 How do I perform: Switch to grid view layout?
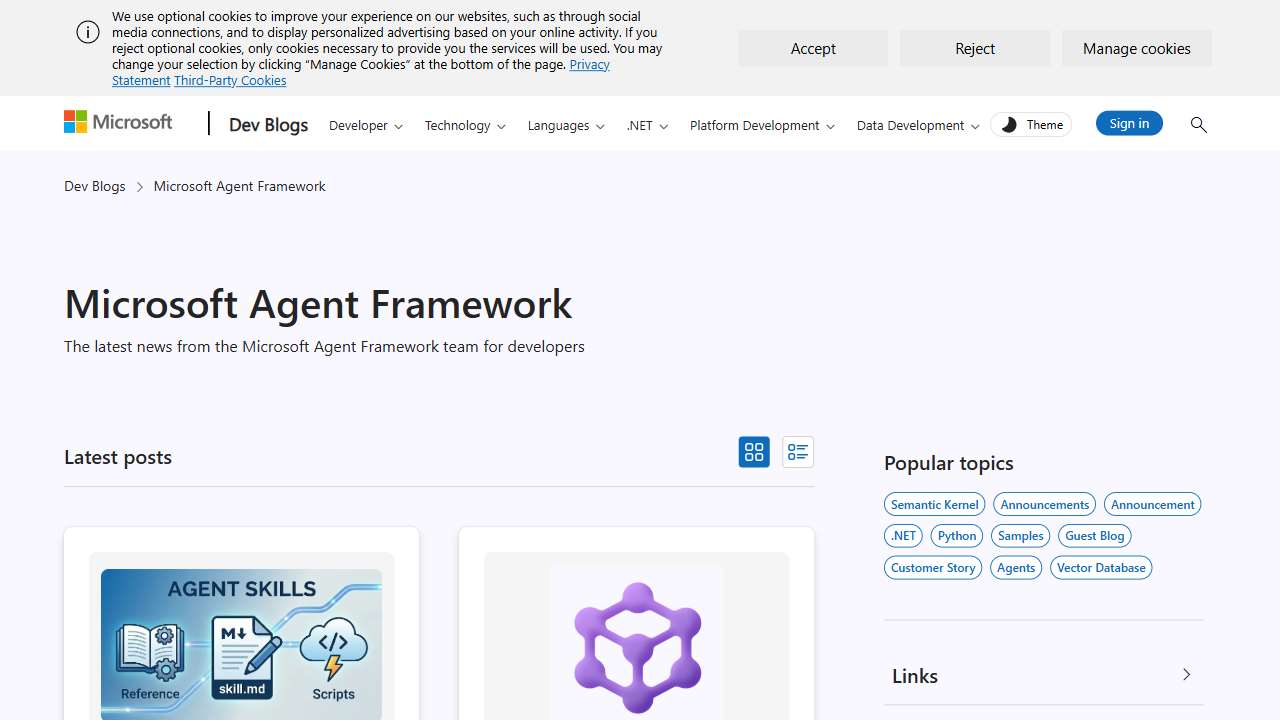coord(754,452)
